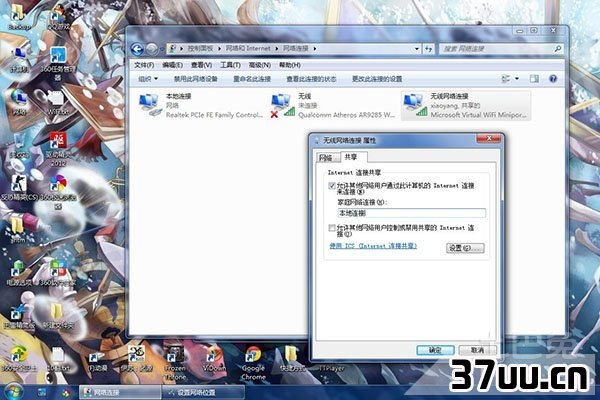Expand breadcrumb arrow after 网络和 Internet
600x400 pixels.
coord(277,49)
